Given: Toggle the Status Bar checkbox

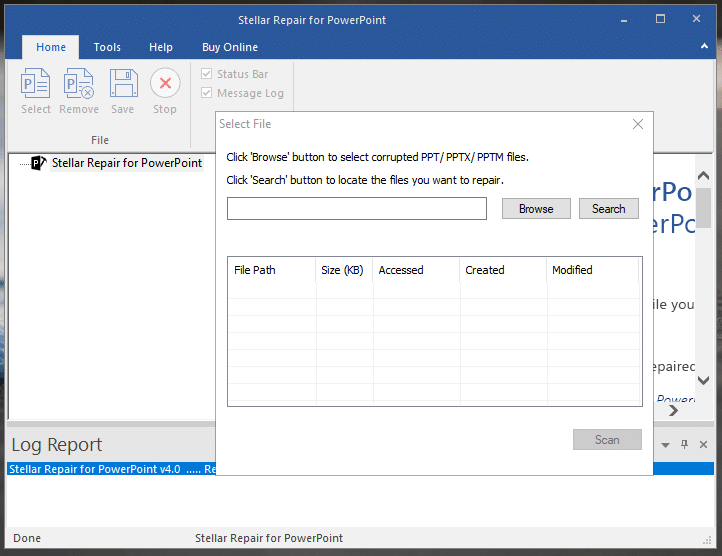Looking at the screenshot, I should (x=207, y=74).
